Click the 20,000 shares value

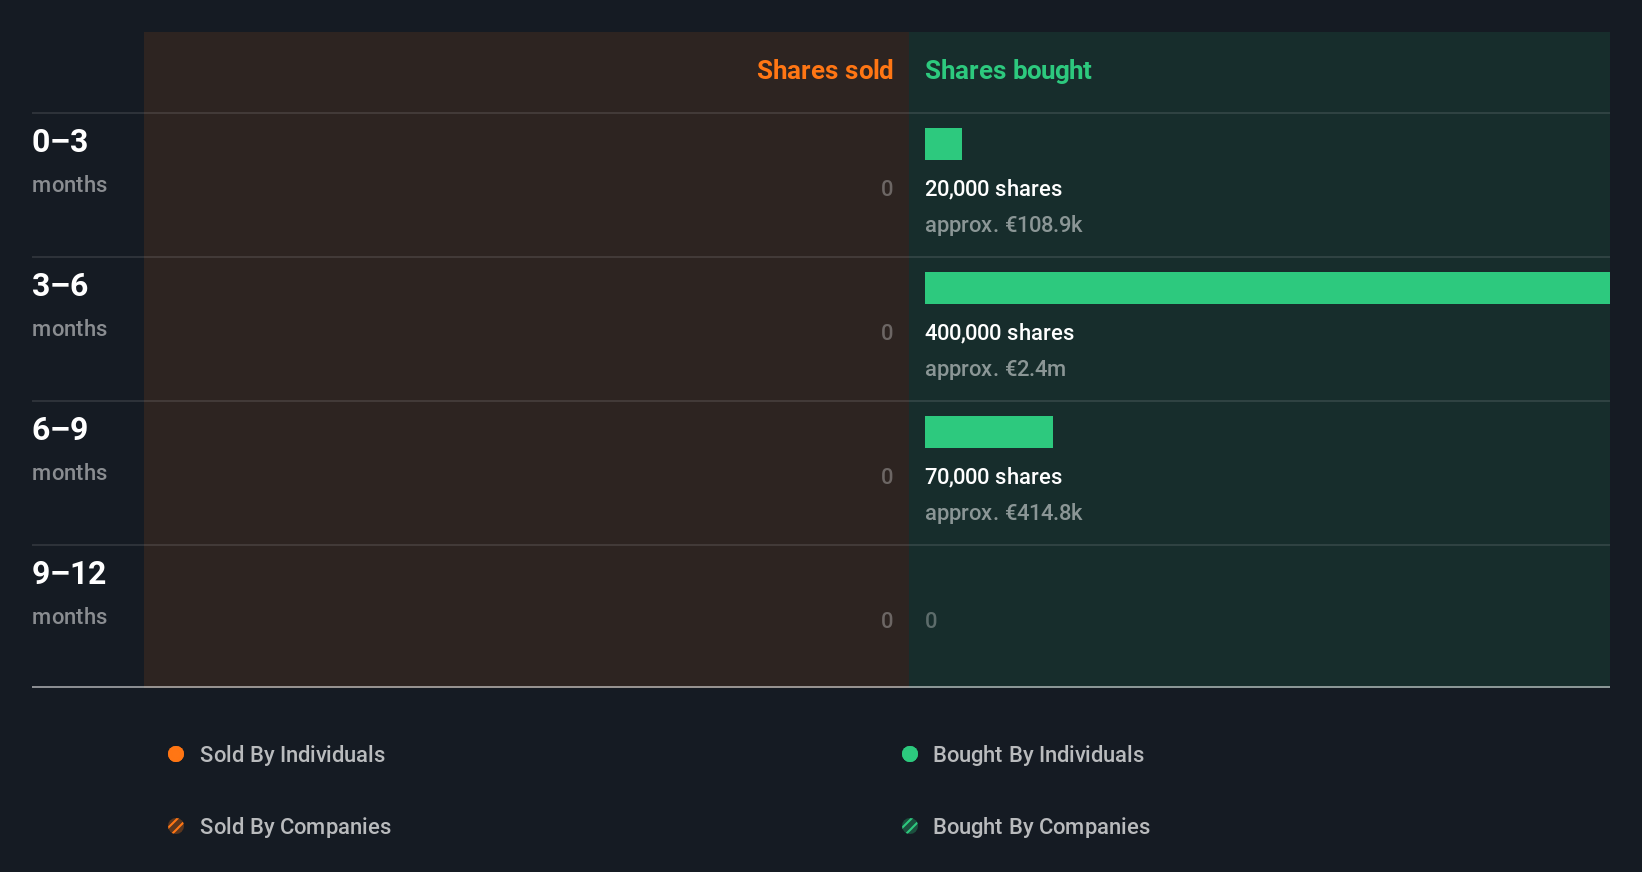[x=993, y=188]
